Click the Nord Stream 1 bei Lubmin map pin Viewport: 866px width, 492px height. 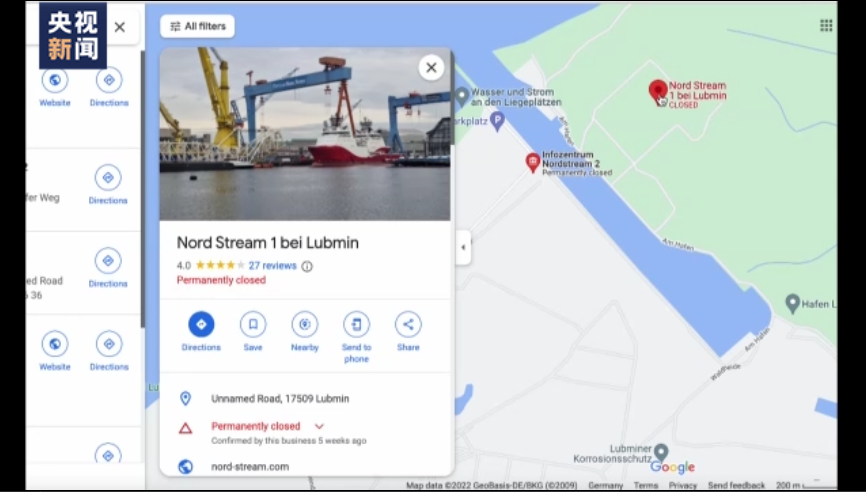(x=658, y=92)
